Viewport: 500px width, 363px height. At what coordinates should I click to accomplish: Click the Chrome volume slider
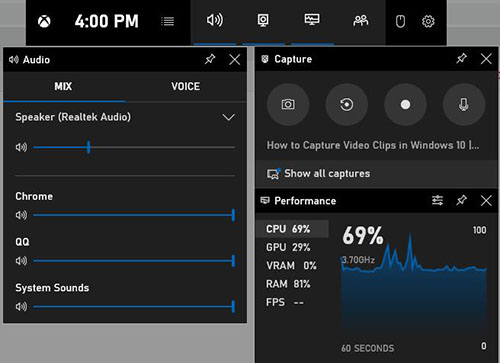coord(134,215)
